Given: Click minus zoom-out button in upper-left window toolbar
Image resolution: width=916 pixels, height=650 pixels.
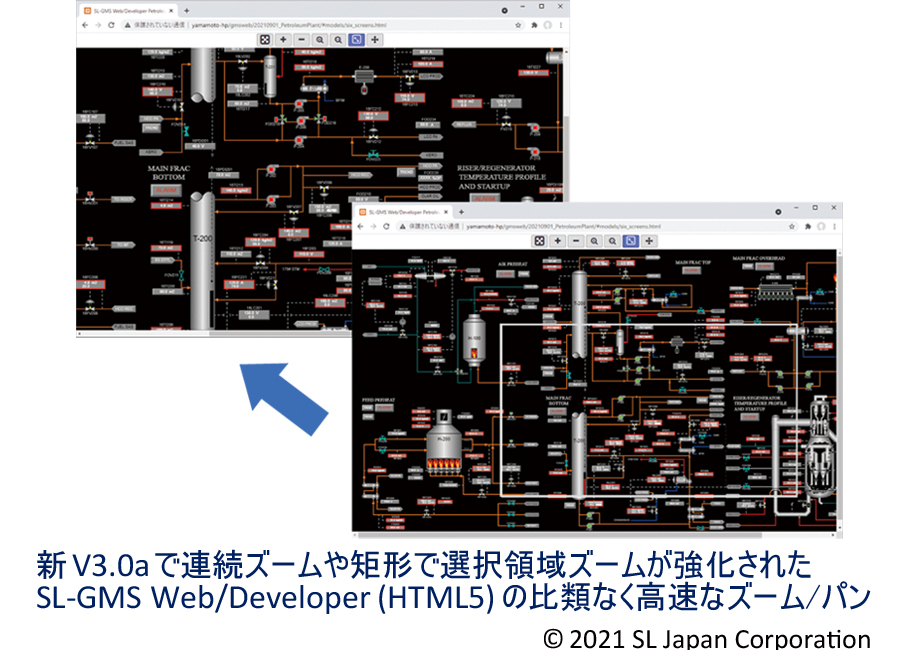Looking at the screenshot, I should pos(301,39).
